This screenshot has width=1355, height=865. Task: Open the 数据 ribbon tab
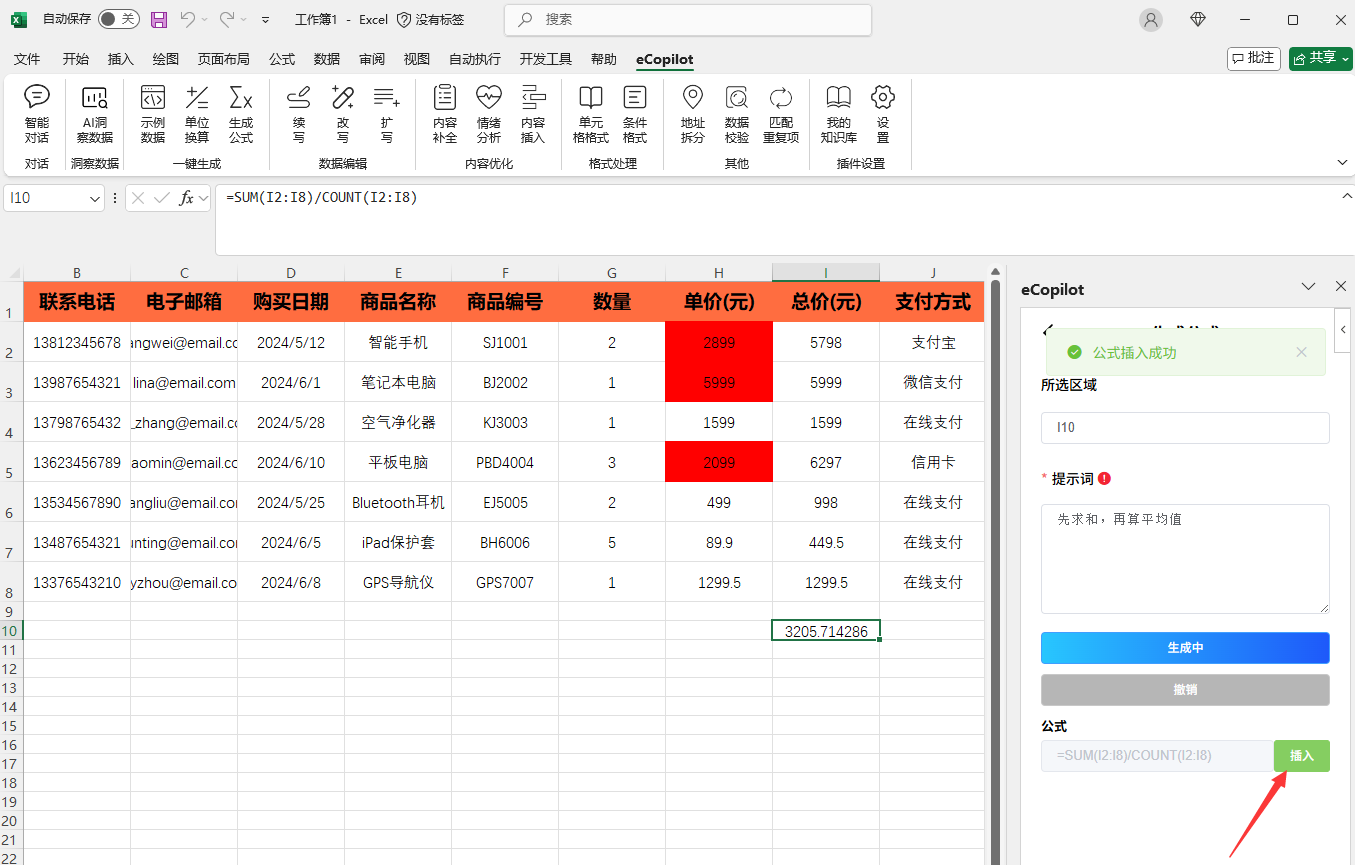click(327, 59)
